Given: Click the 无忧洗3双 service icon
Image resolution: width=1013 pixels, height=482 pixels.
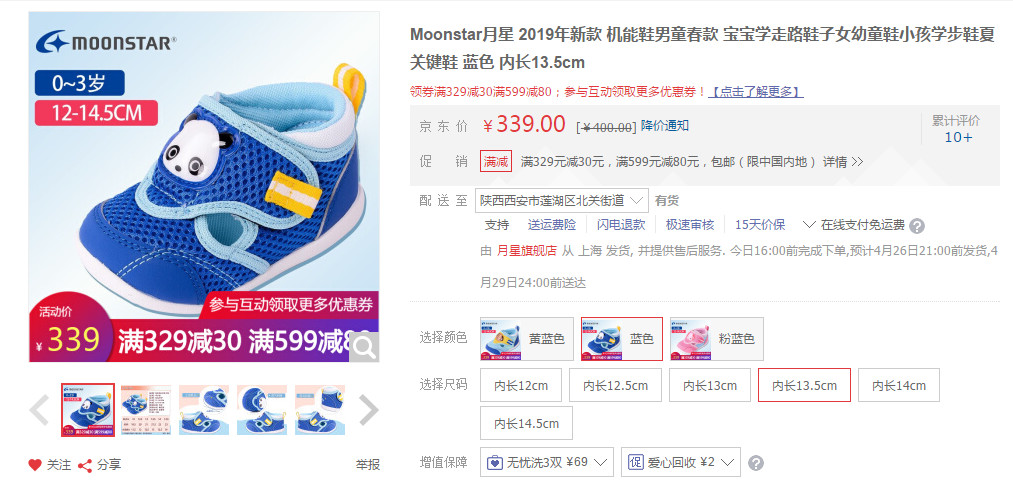Looking at the screenshot, I should (x=494, y=463).
